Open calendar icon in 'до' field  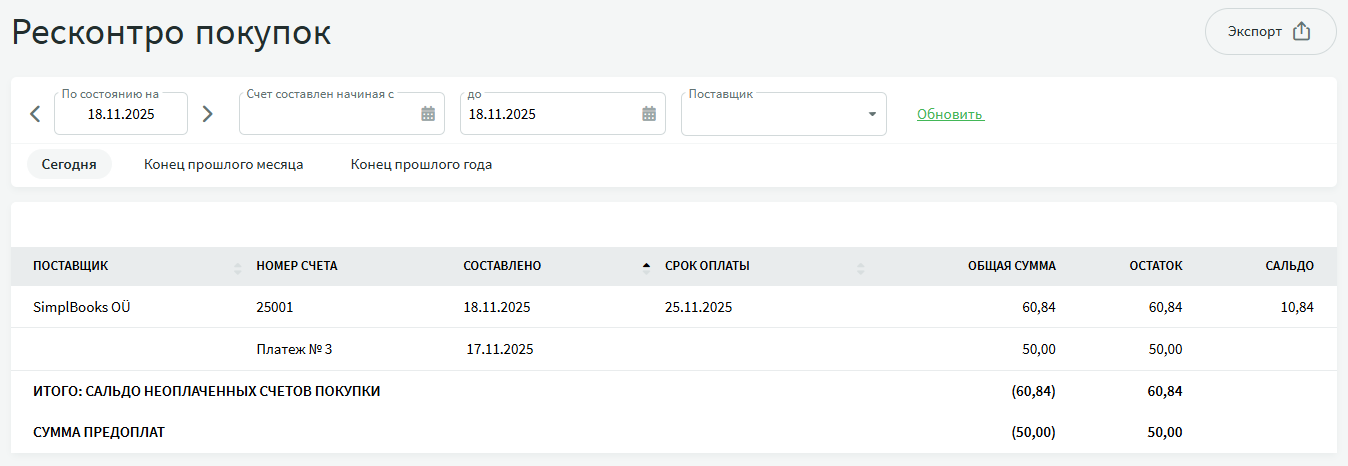[648, 114]
